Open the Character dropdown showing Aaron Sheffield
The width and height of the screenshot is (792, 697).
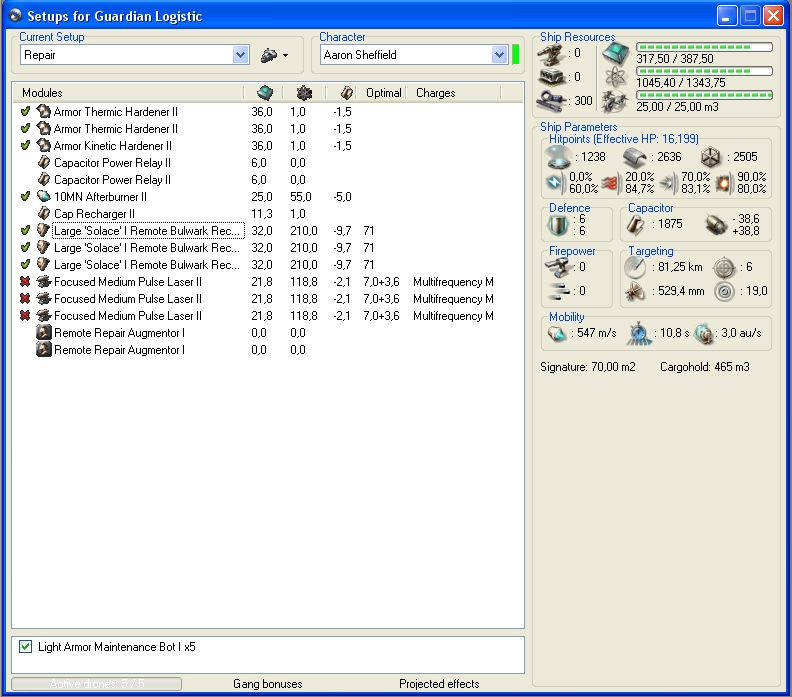tap(499, 55)
